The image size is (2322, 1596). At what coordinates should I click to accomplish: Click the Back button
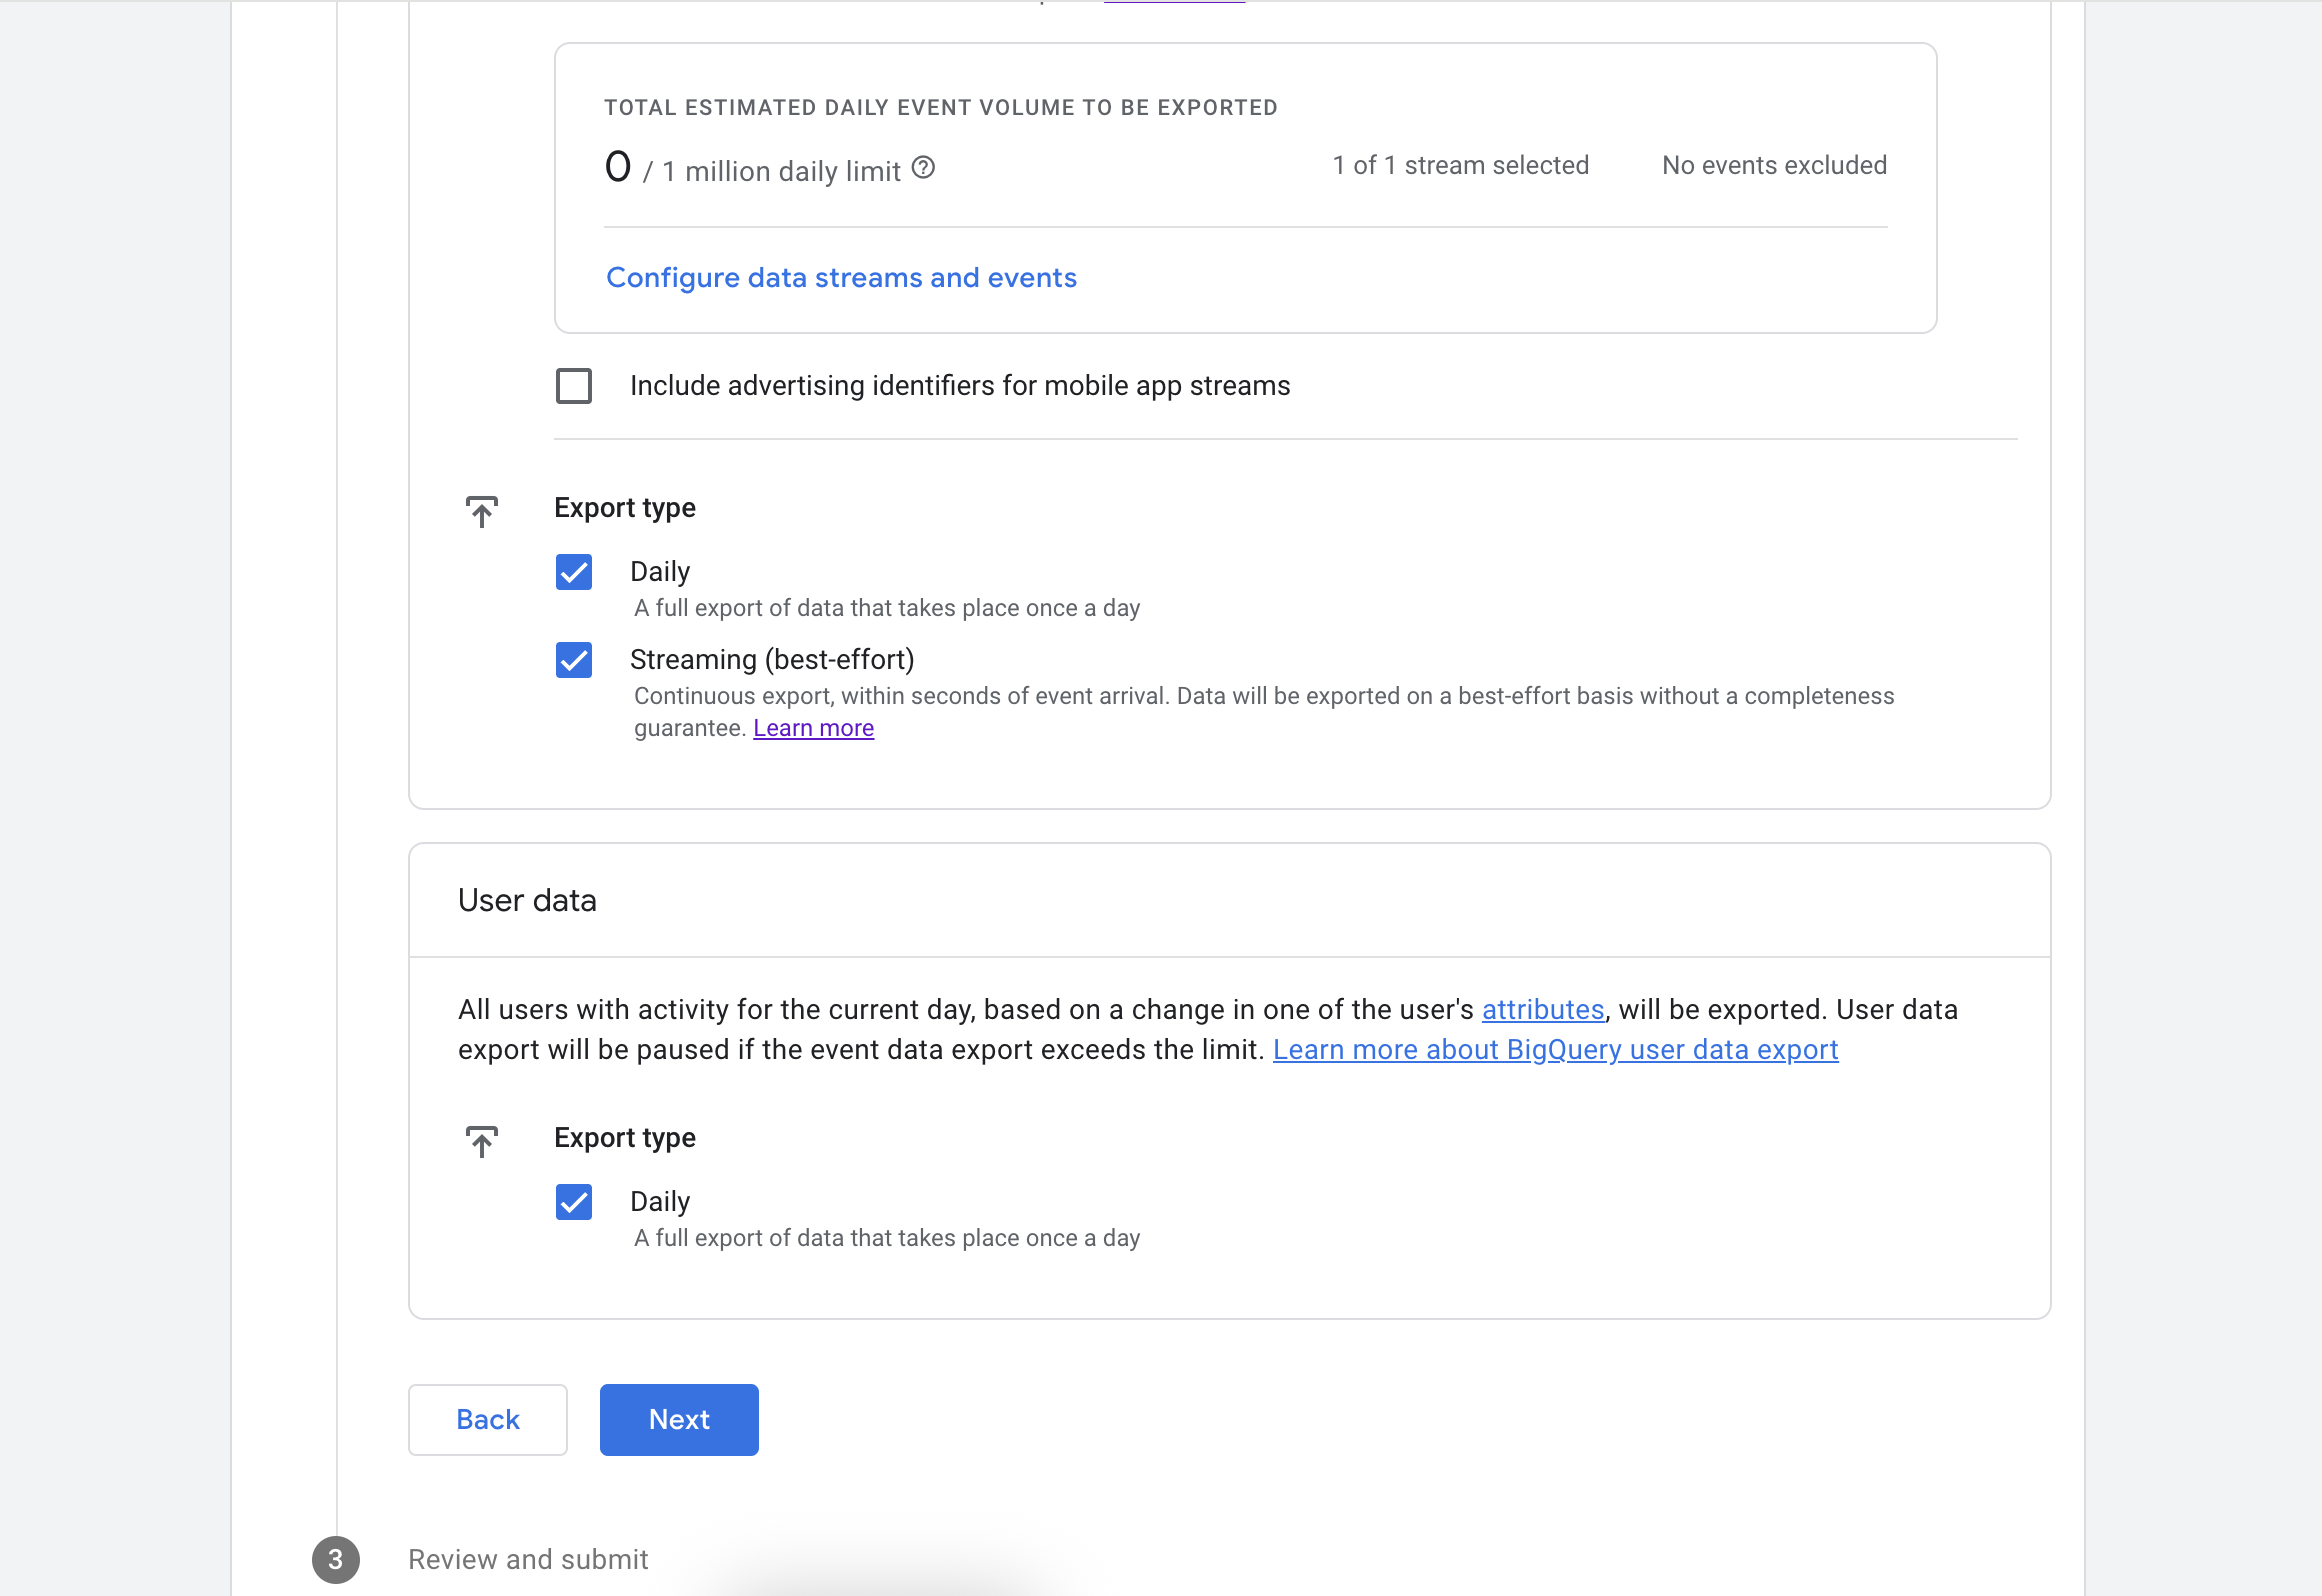coord(488,1420)
